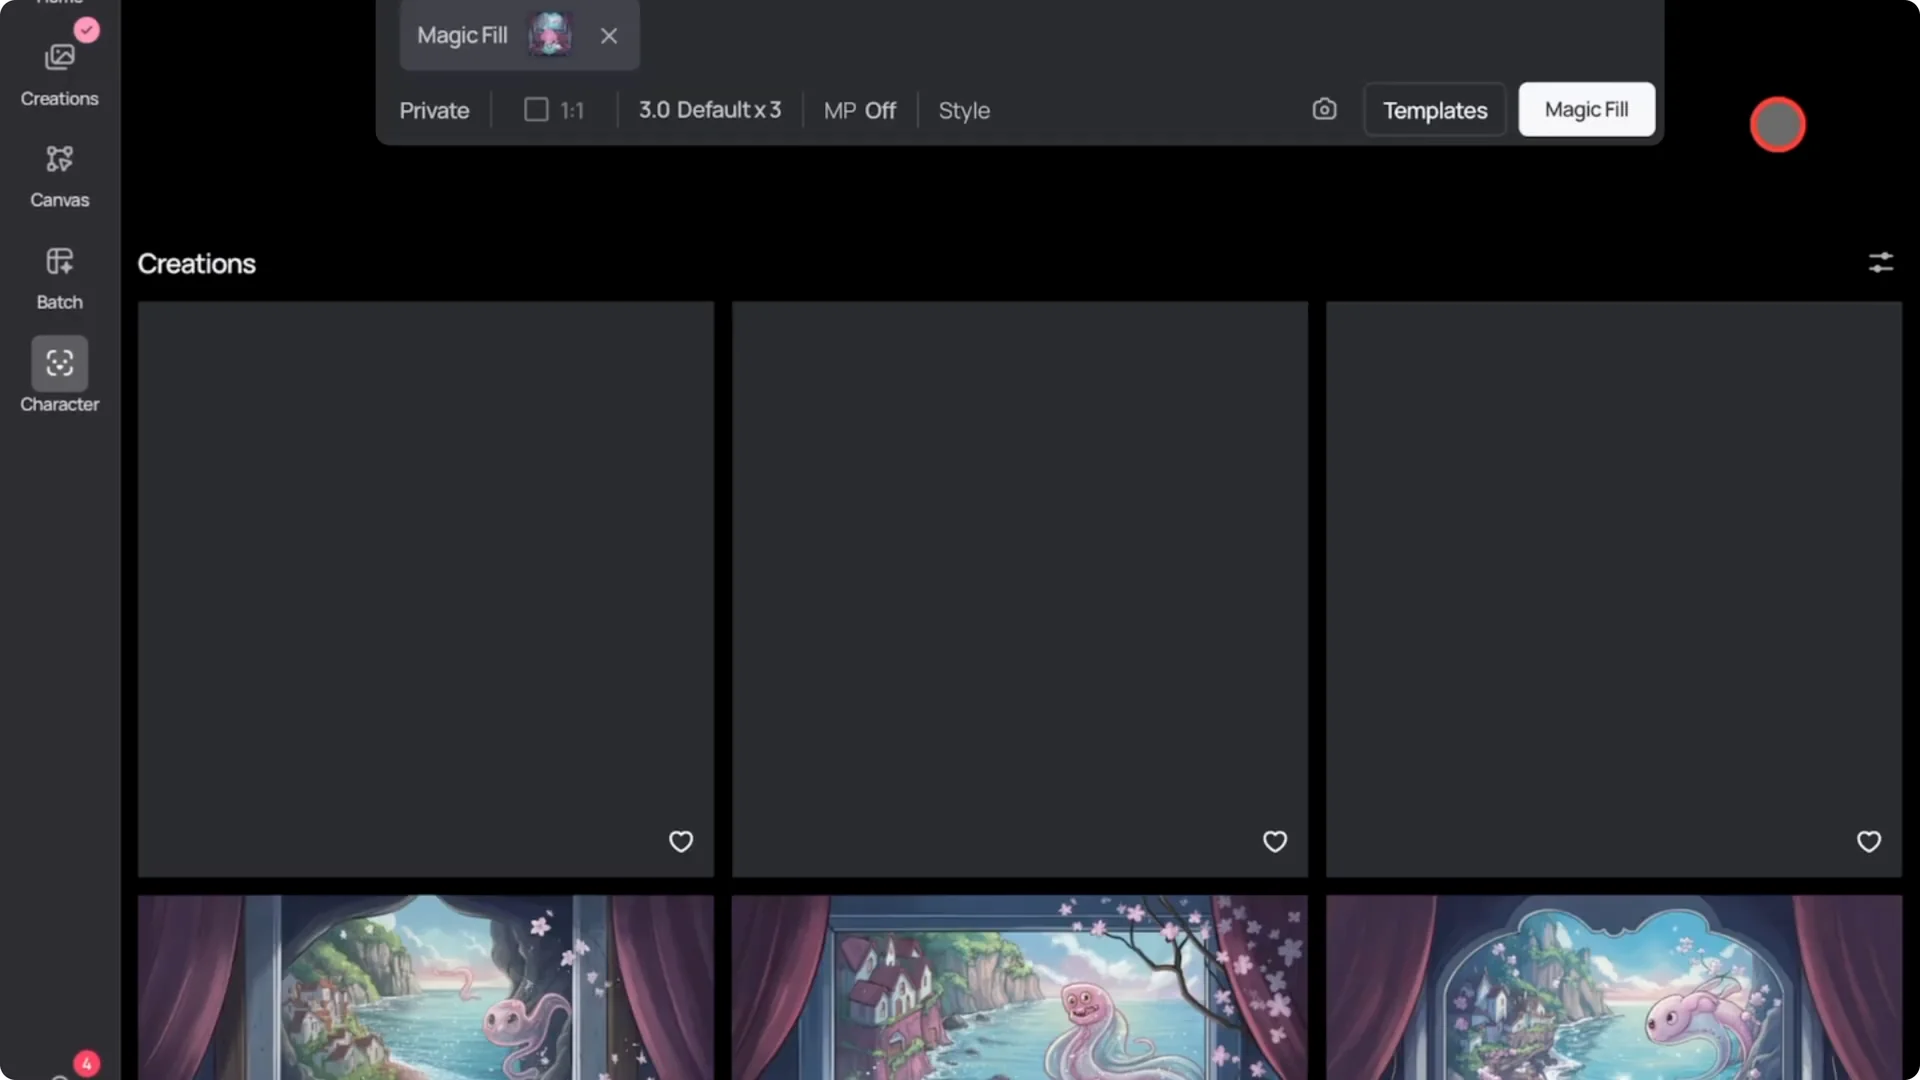The width and height of the screenshot is (1920, 1080).
Task: Click the camera icon in the prompt bar
Action: 1324,109
